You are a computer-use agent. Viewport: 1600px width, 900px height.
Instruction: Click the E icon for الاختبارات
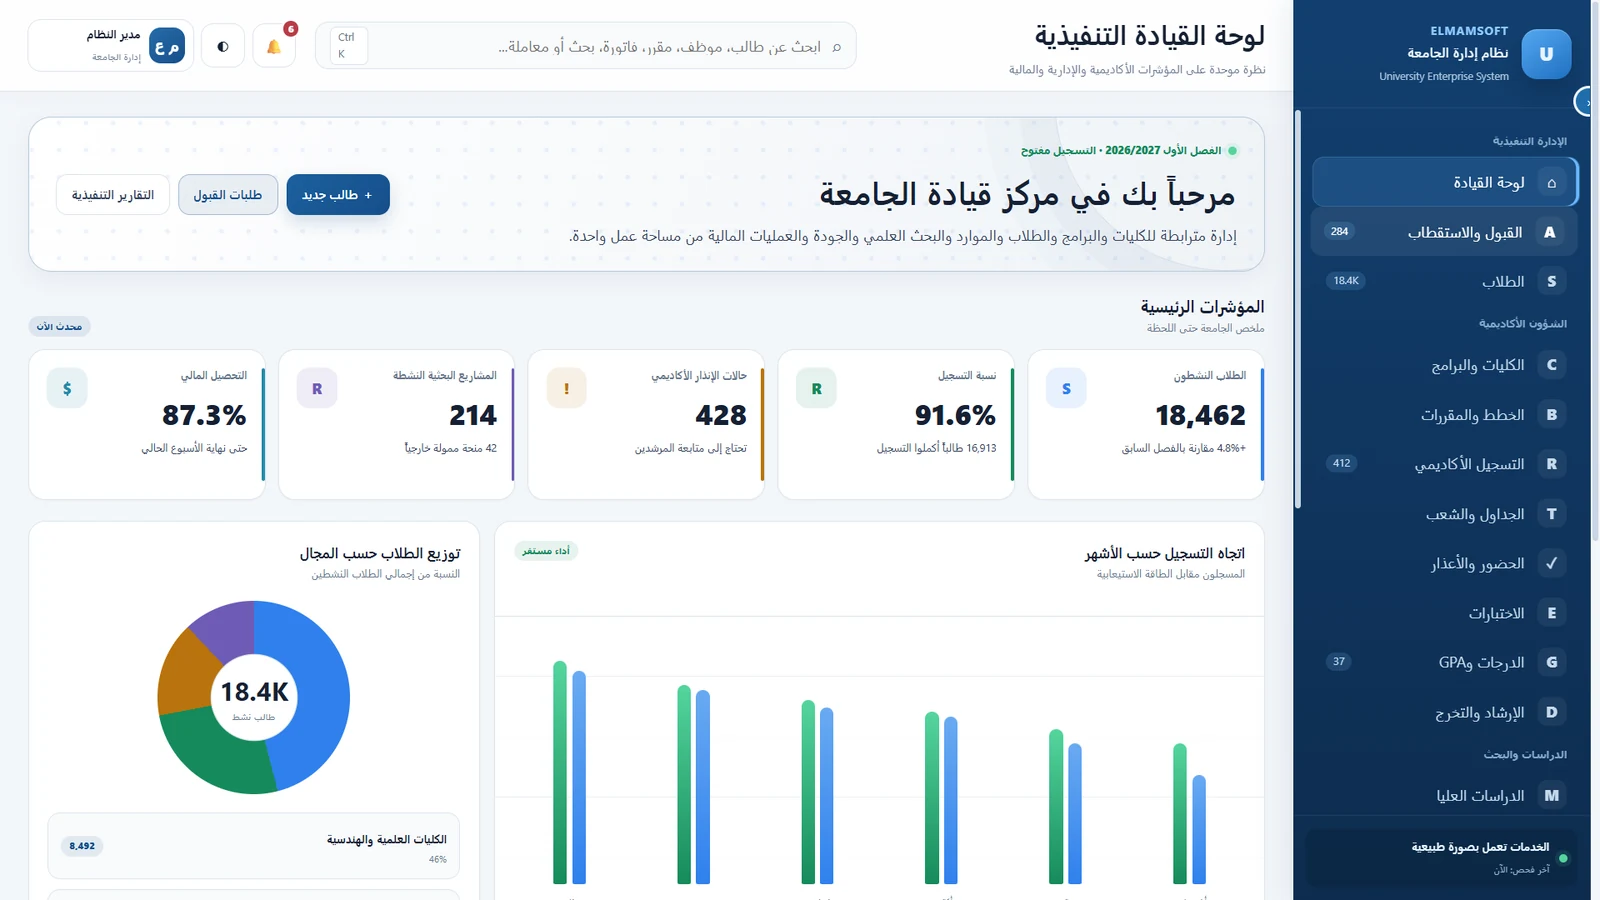point(1551,613)
